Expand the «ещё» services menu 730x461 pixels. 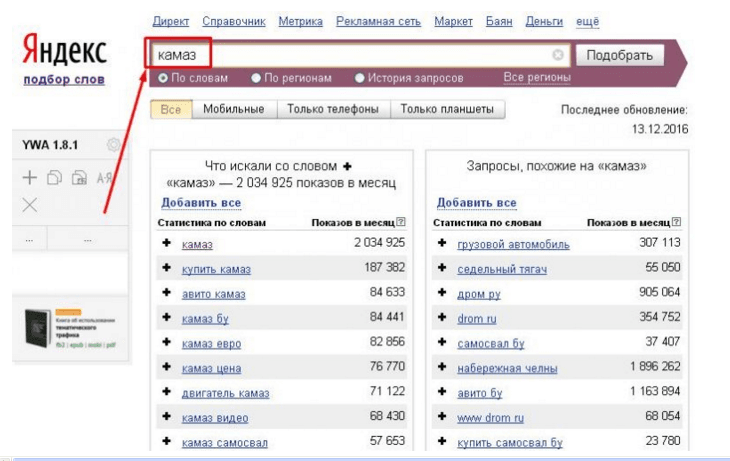tap(588, 21)
